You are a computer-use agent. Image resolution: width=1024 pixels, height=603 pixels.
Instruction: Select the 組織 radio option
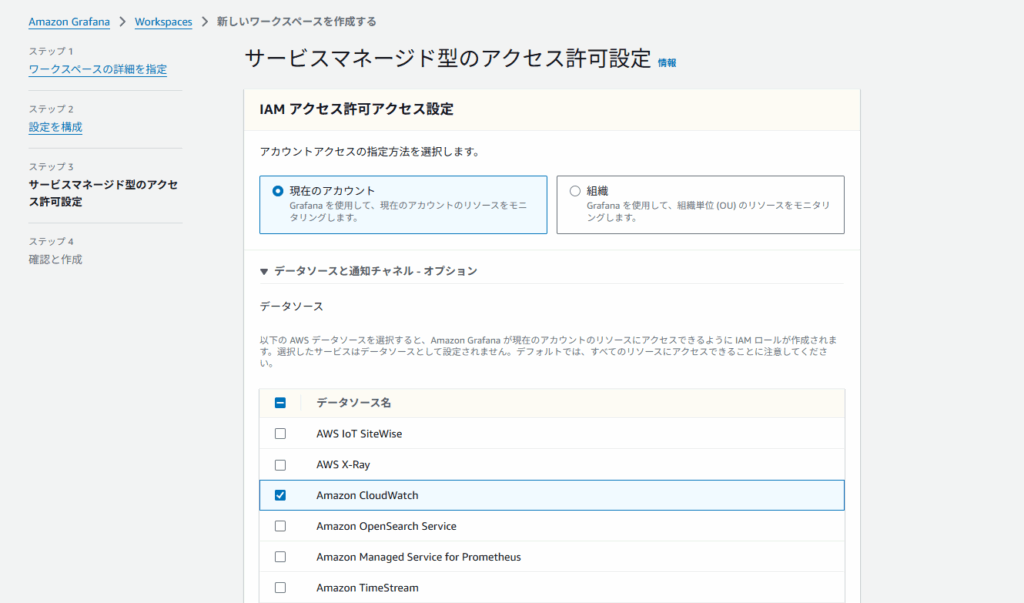click(x=575, y=191)
